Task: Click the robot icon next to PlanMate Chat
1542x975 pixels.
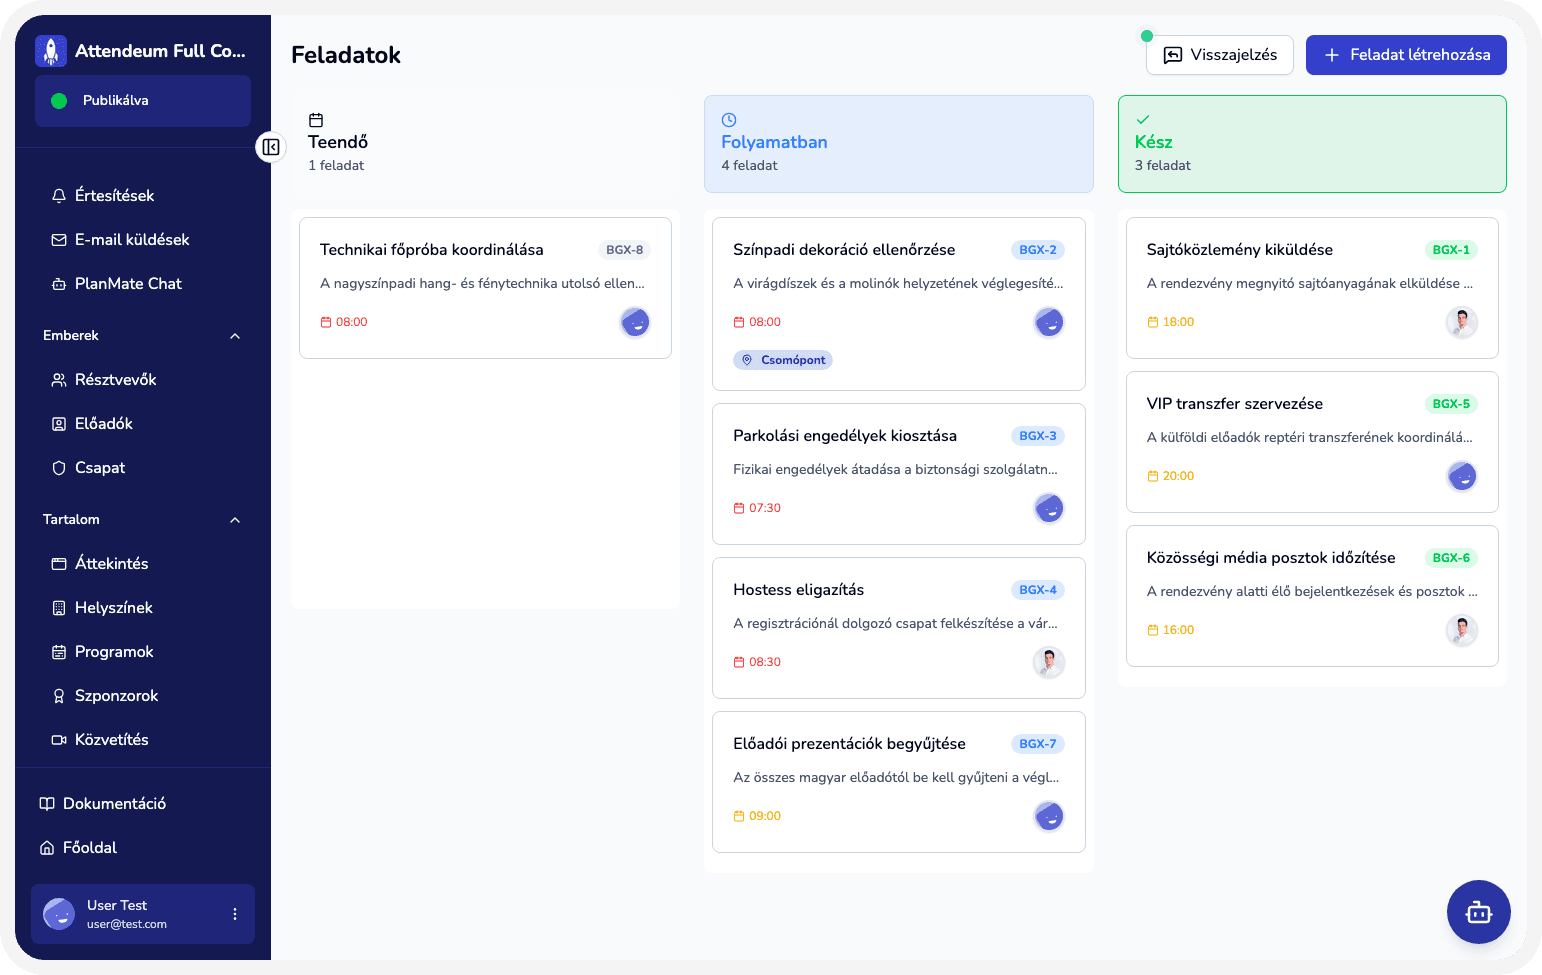Action: click(59, 284)
